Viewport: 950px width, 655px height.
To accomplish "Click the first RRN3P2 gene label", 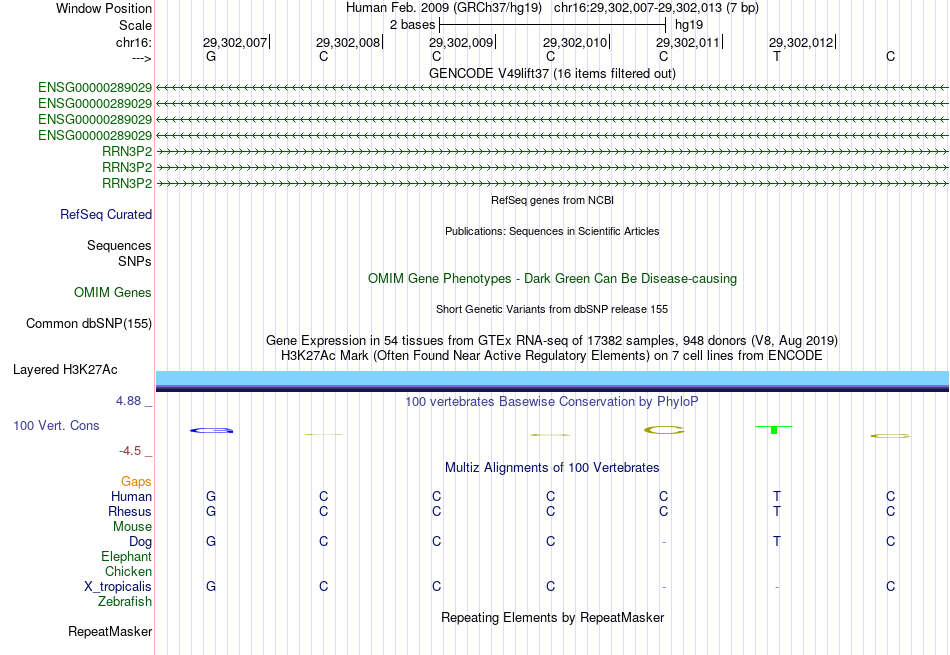I will pyautogui.click(x=127, y=151).
